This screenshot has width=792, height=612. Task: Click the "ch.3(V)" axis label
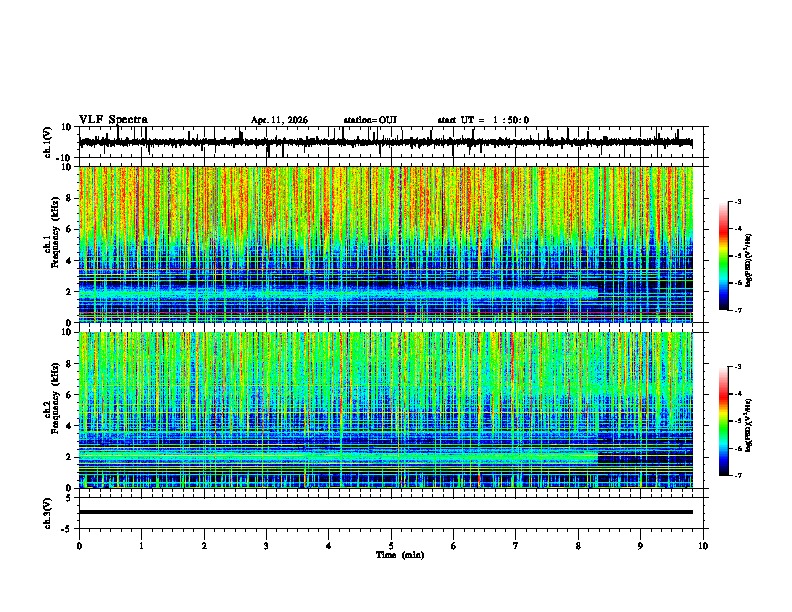point(48,513)
